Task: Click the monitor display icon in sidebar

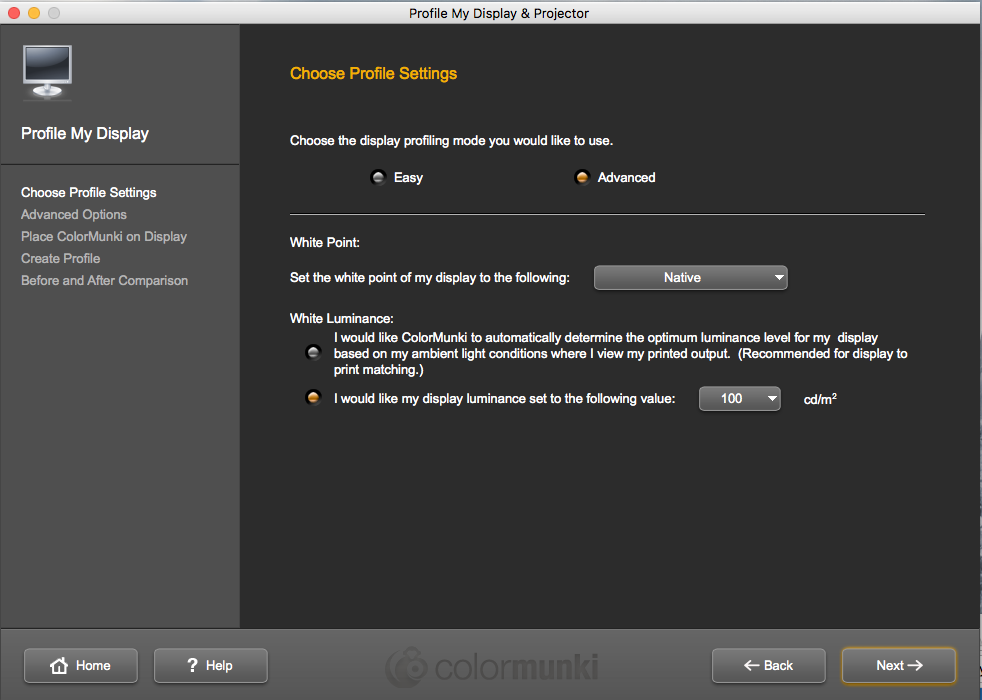Action: (48, 73)
